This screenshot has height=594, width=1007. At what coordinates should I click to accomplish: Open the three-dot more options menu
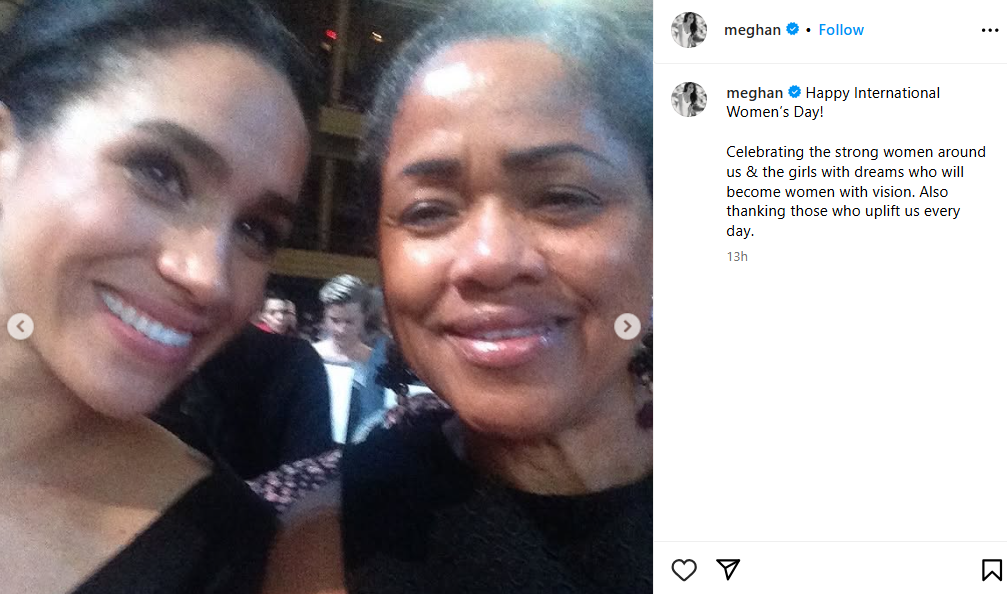coord(990,30)
